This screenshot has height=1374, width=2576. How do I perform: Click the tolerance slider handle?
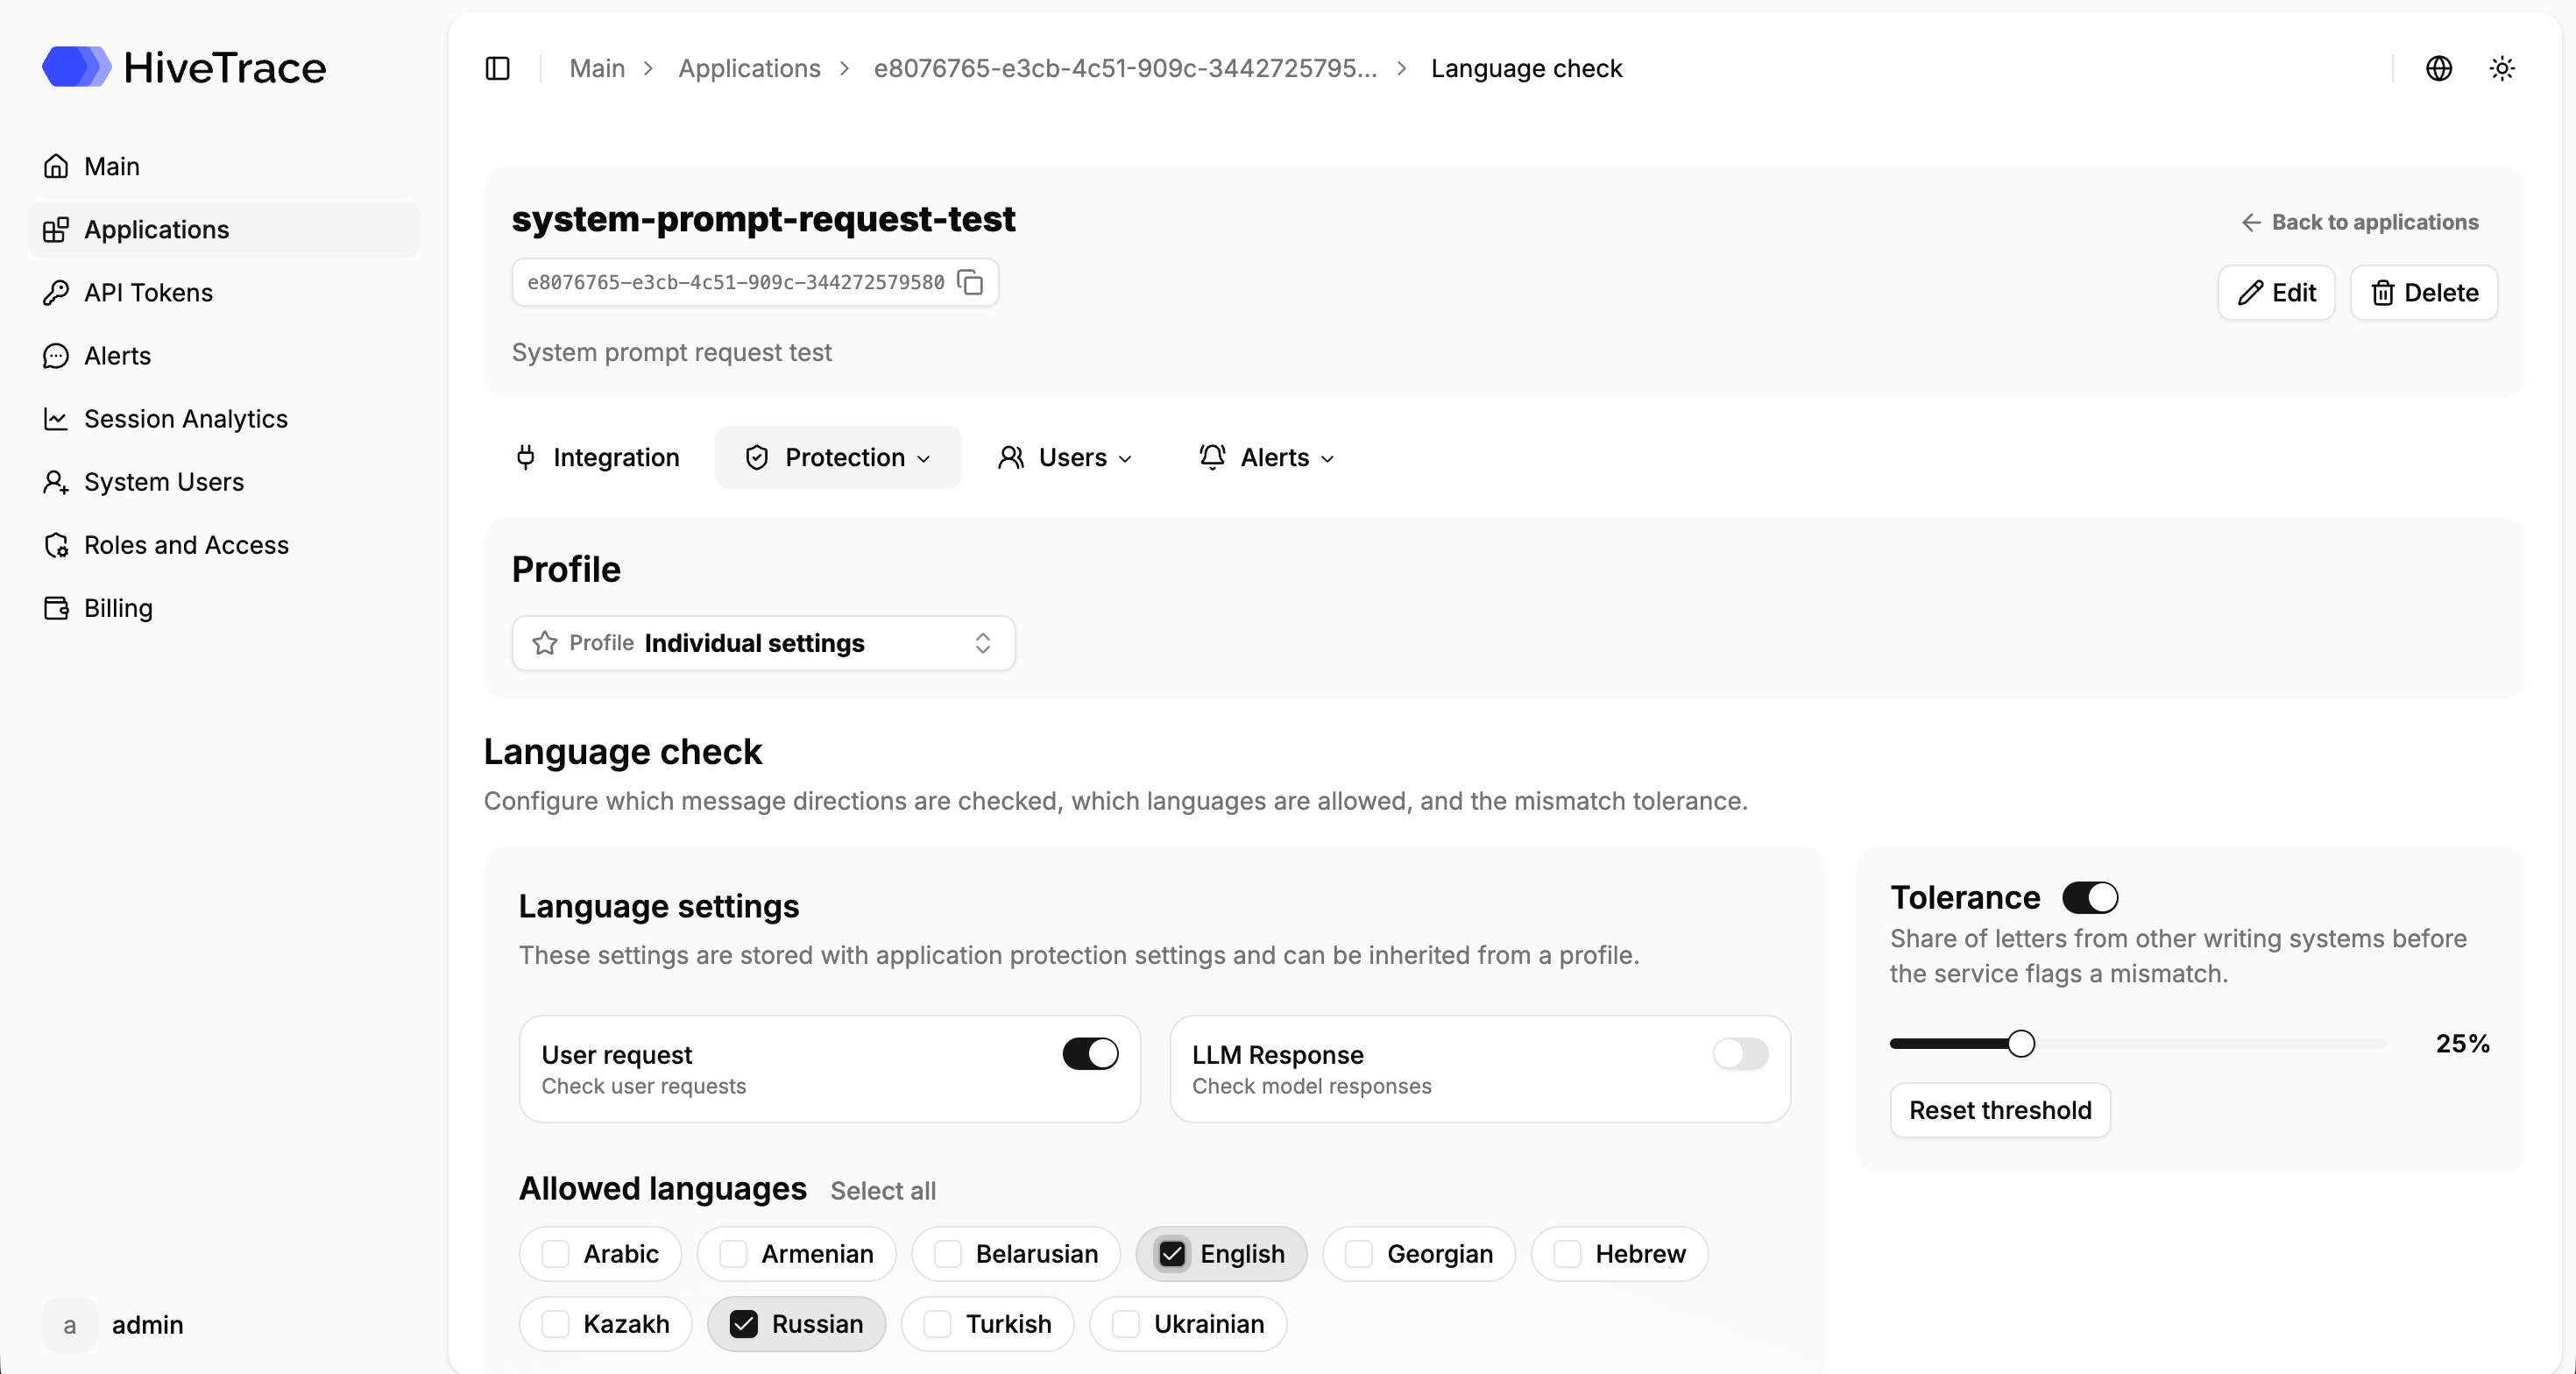click(2021, 1043)
